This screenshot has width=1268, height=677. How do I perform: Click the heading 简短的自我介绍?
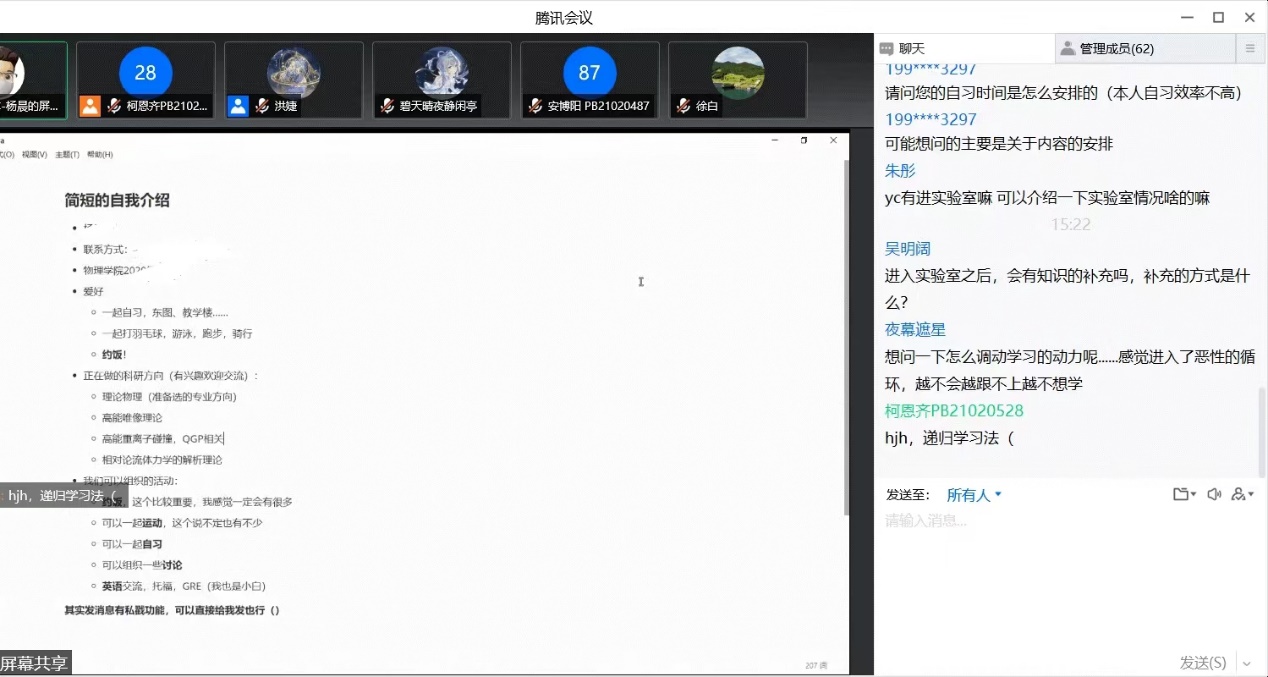pos(117,200)
